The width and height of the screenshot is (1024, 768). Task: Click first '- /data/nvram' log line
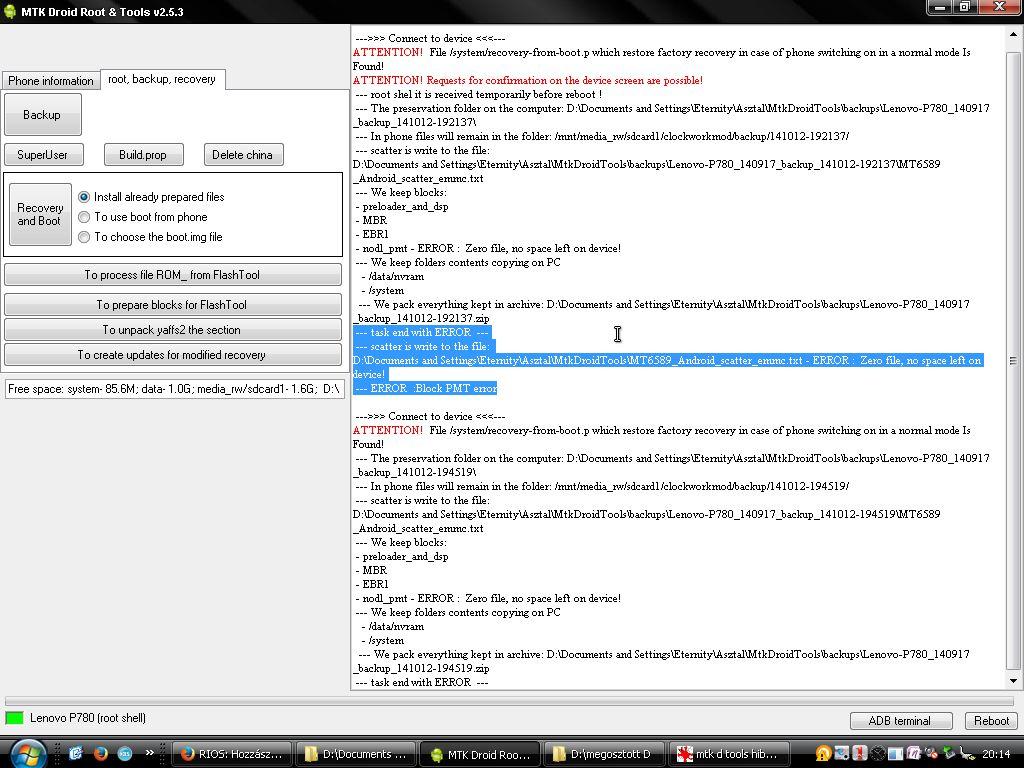pos(392,277)
